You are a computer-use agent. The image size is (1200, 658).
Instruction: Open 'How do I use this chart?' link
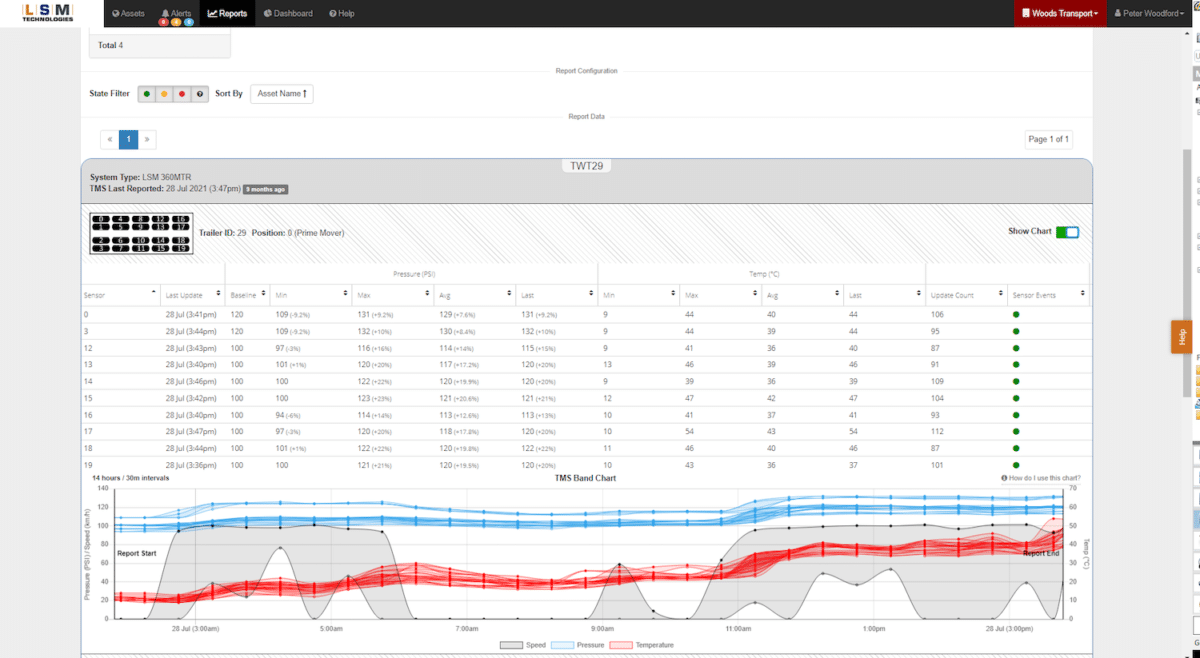tap(1041, 478)
